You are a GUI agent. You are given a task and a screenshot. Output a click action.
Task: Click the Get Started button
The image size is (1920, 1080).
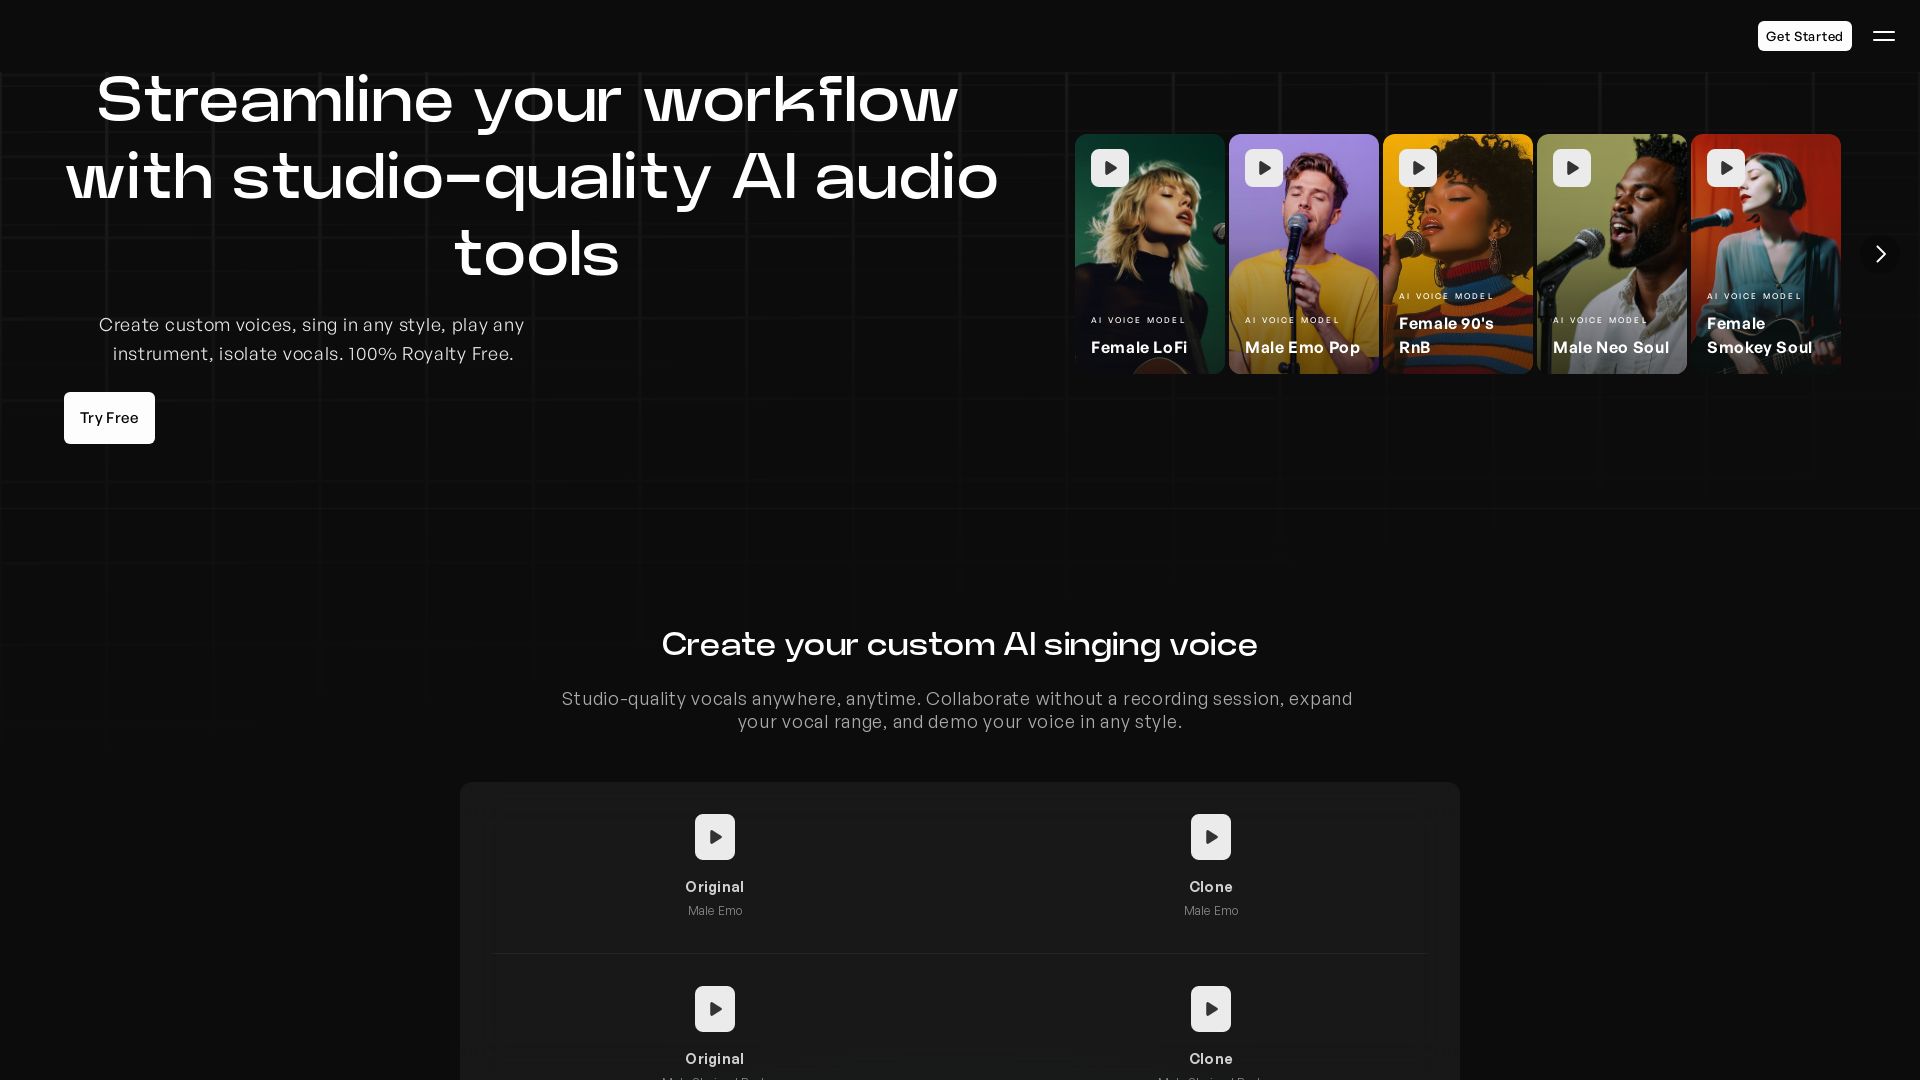[x=1804, y=36]
